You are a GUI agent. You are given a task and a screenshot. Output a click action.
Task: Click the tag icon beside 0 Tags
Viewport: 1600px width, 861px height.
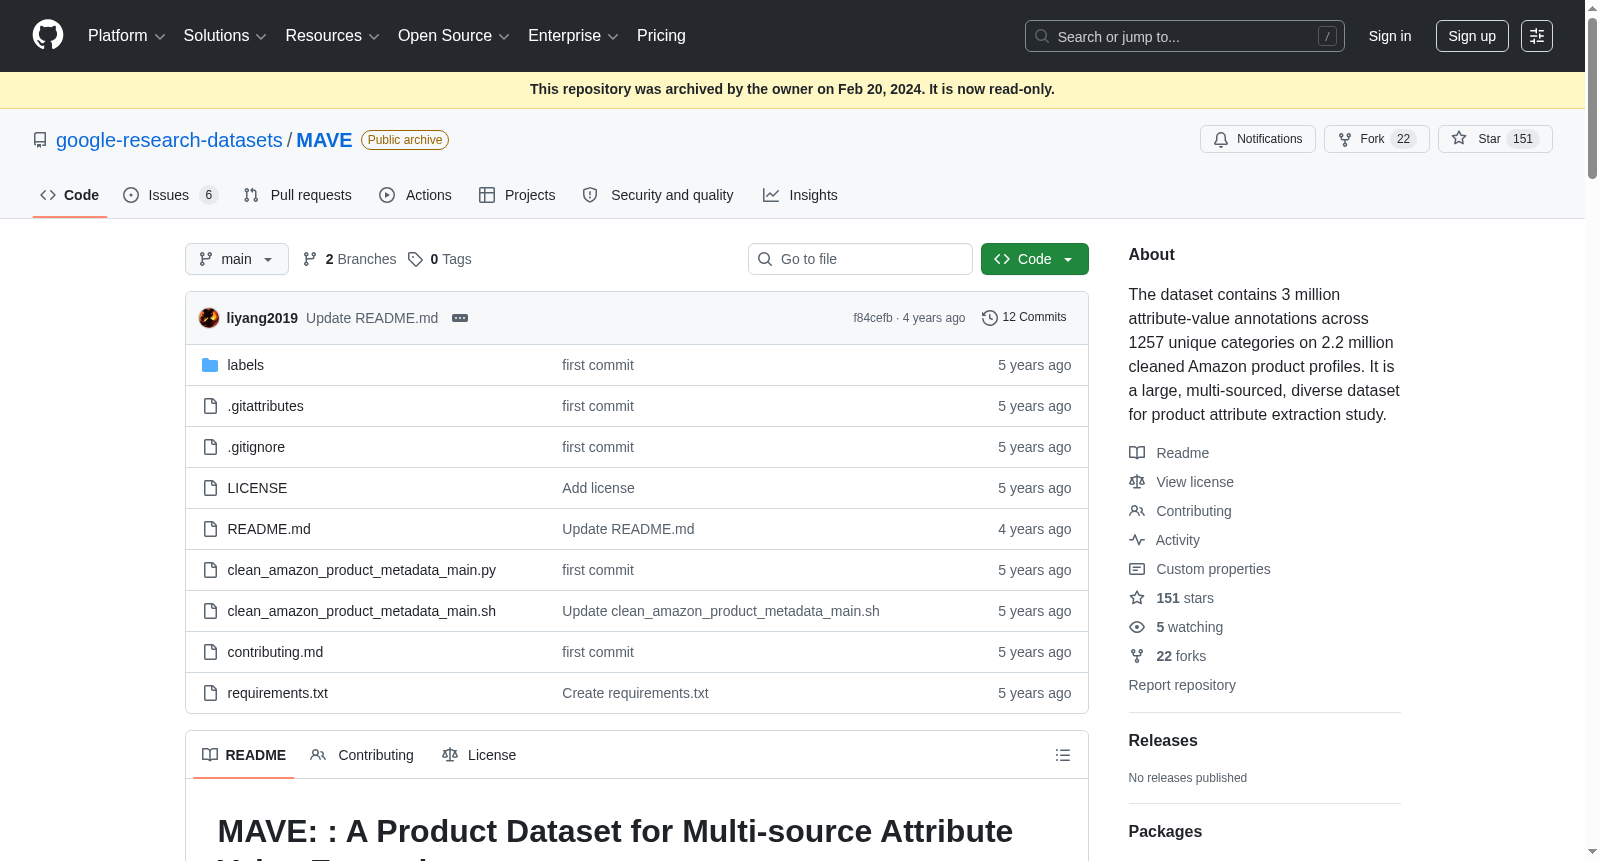tap(415, 259)
